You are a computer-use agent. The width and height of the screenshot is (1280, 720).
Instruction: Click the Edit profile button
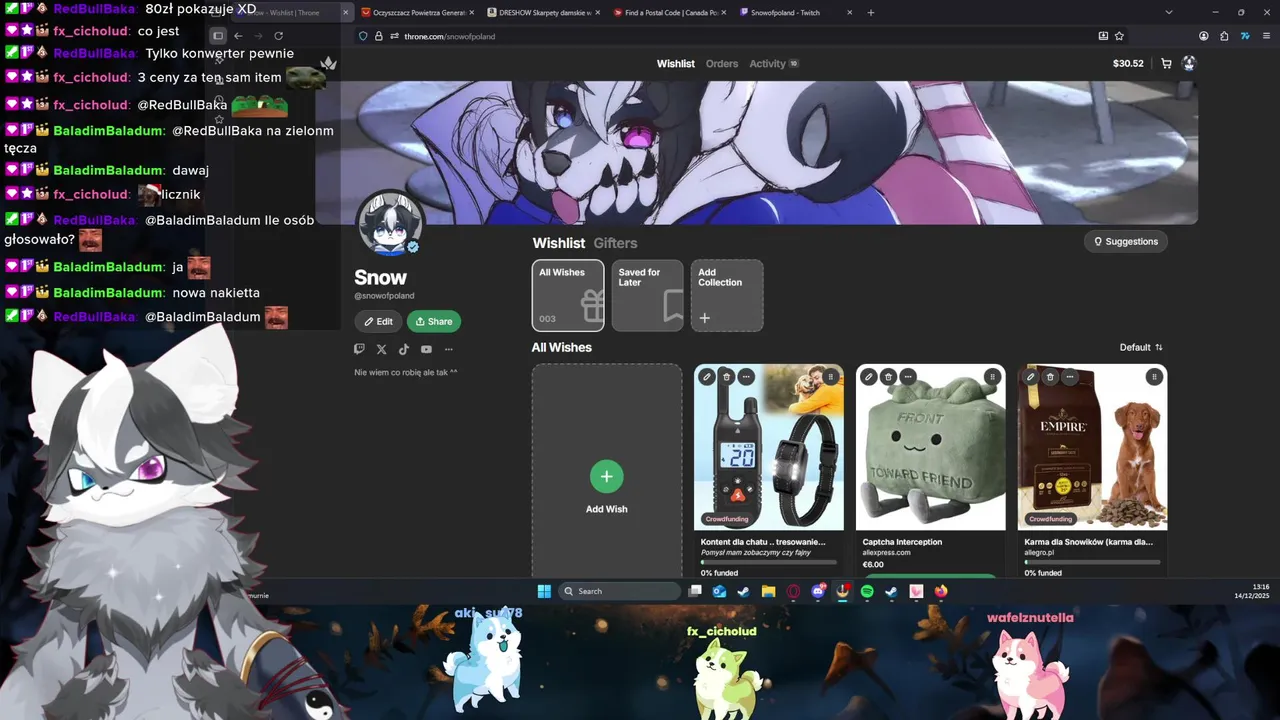tap(378, 321)
